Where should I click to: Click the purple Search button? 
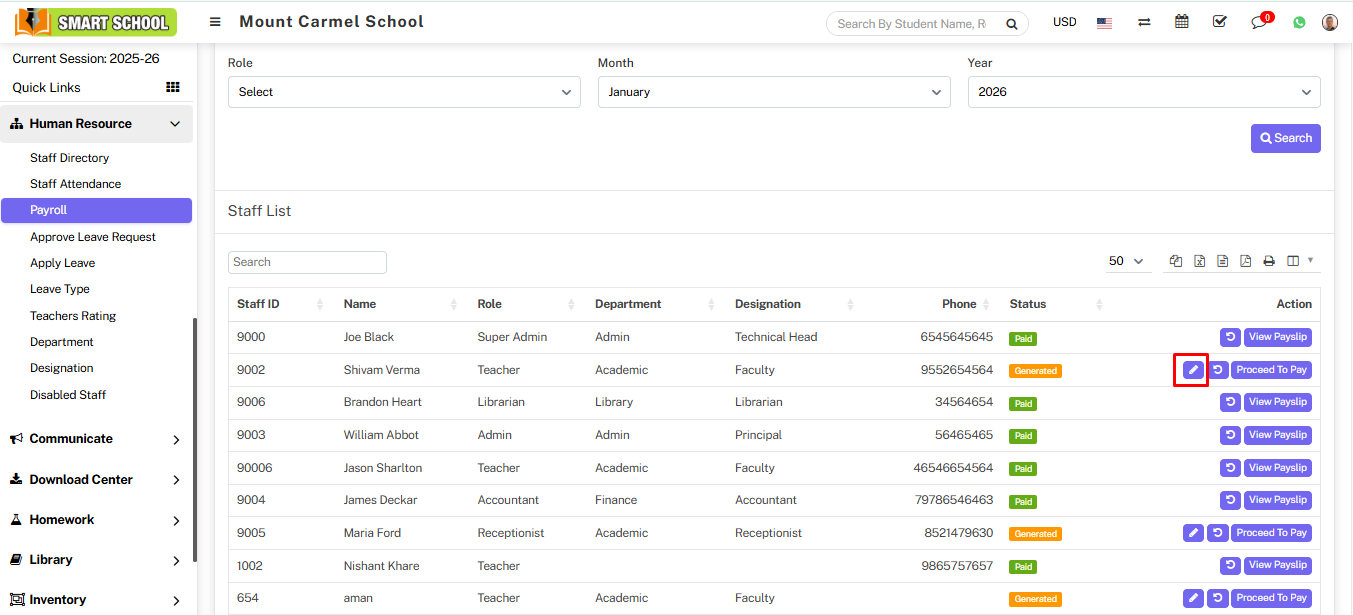(x=1285, y=138)
